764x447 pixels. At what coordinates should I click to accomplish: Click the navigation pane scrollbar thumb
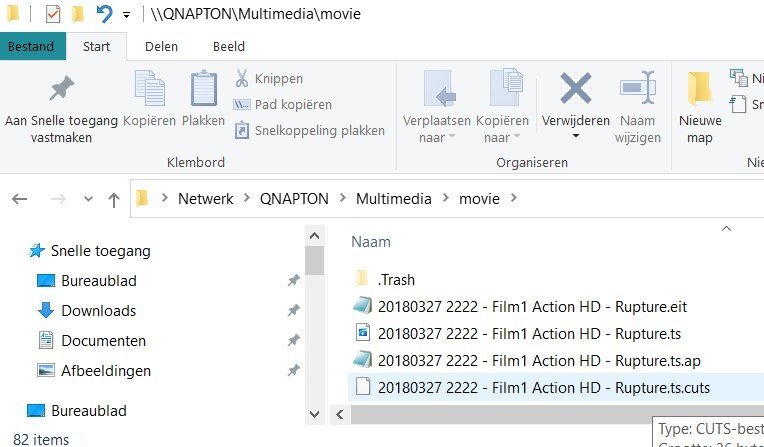point(314,260)
